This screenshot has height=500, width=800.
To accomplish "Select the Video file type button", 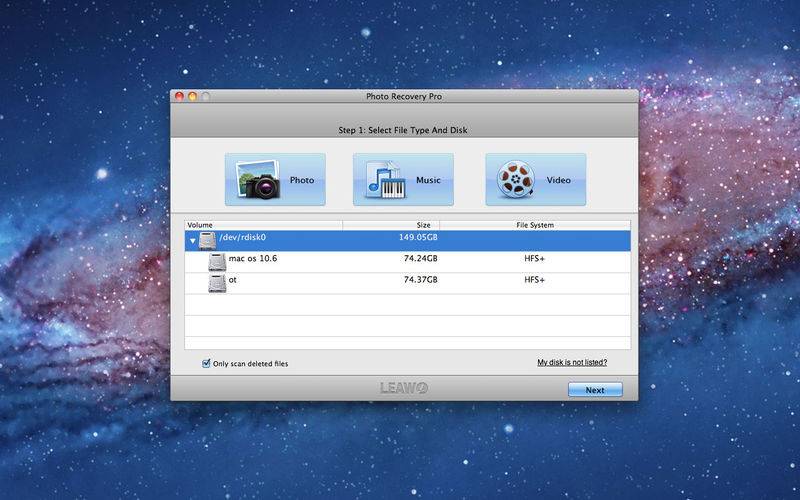I will pos(536,180).
